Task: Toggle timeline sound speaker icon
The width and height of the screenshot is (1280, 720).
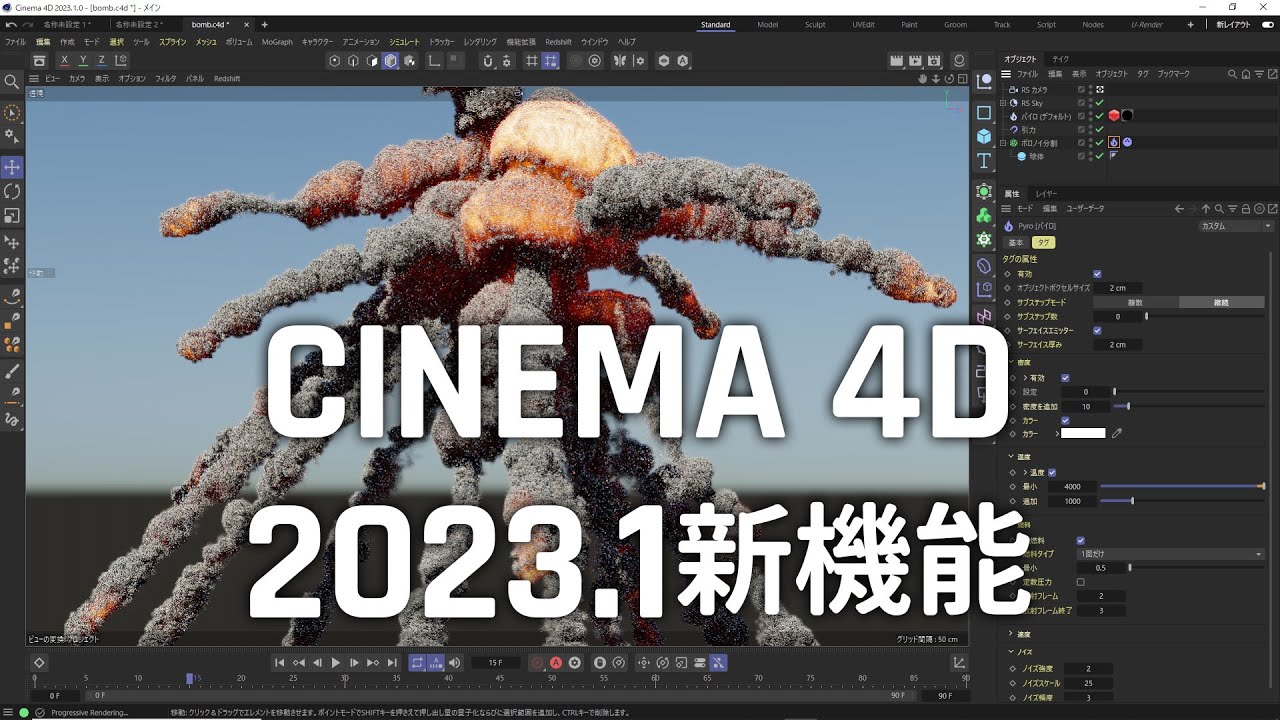Action: [455, 662]
